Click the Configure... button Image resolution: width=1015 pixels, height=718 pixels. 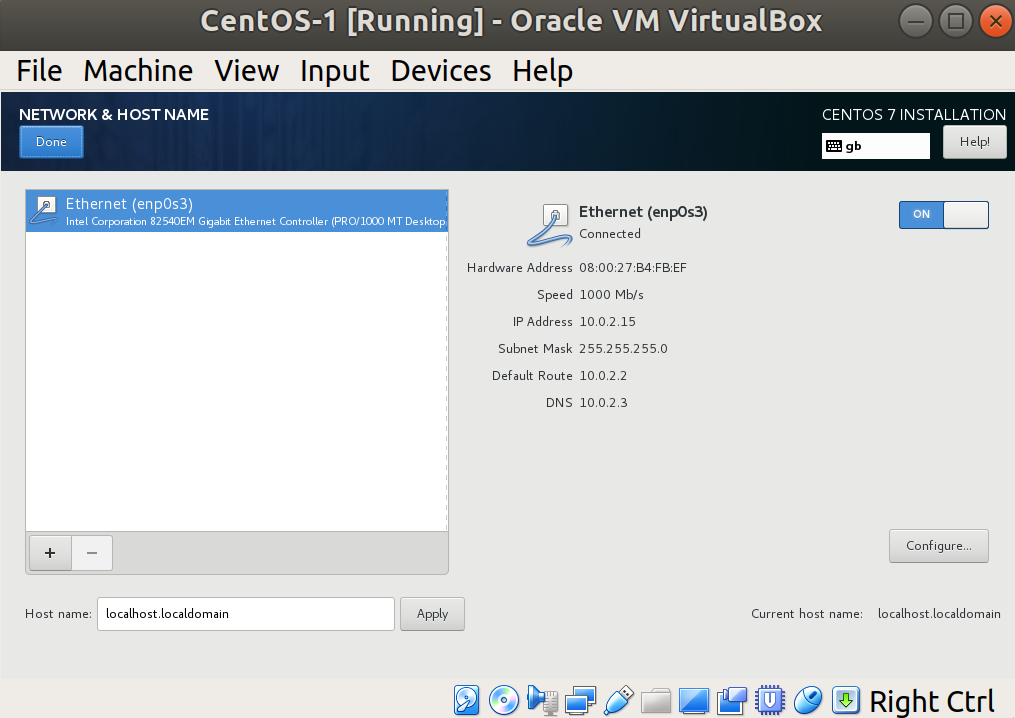938,546
